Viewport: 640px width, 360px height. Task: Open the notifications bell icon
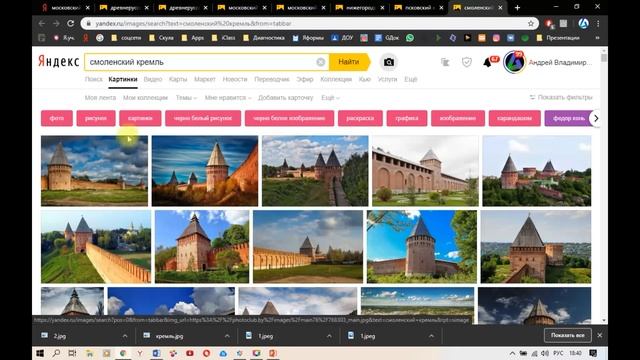tap(487, 62)
